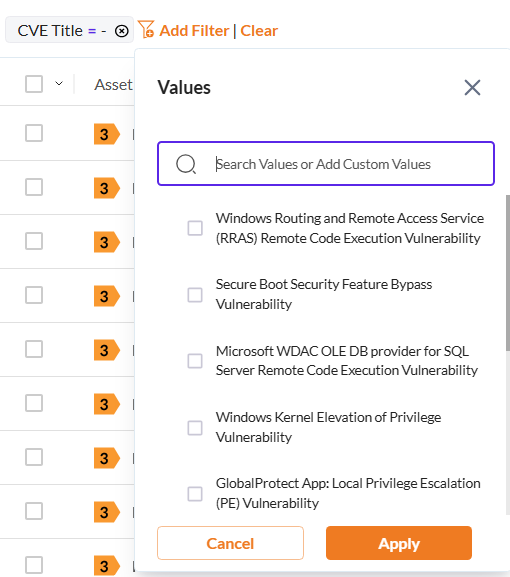
Task: Toggle the select-all checkbox in table header
Action: click(x=34, y=84)
